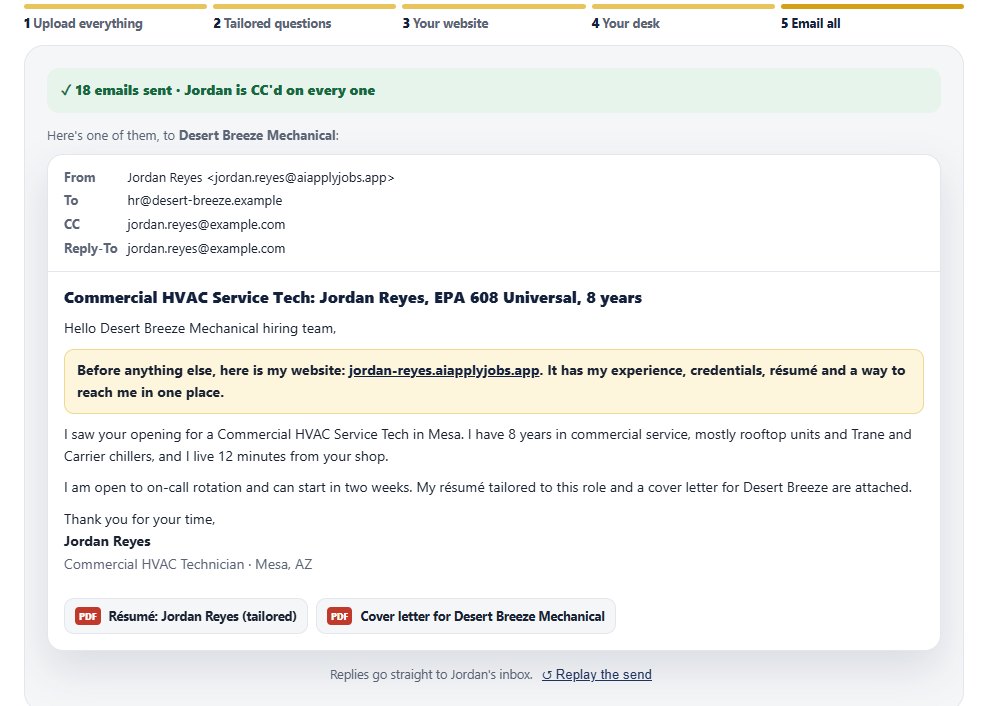The height and width of the screenshot is (706, 988).
Task: Click the red PDF icon on the Résumé attachment
Action: click(x=88, y=616)
